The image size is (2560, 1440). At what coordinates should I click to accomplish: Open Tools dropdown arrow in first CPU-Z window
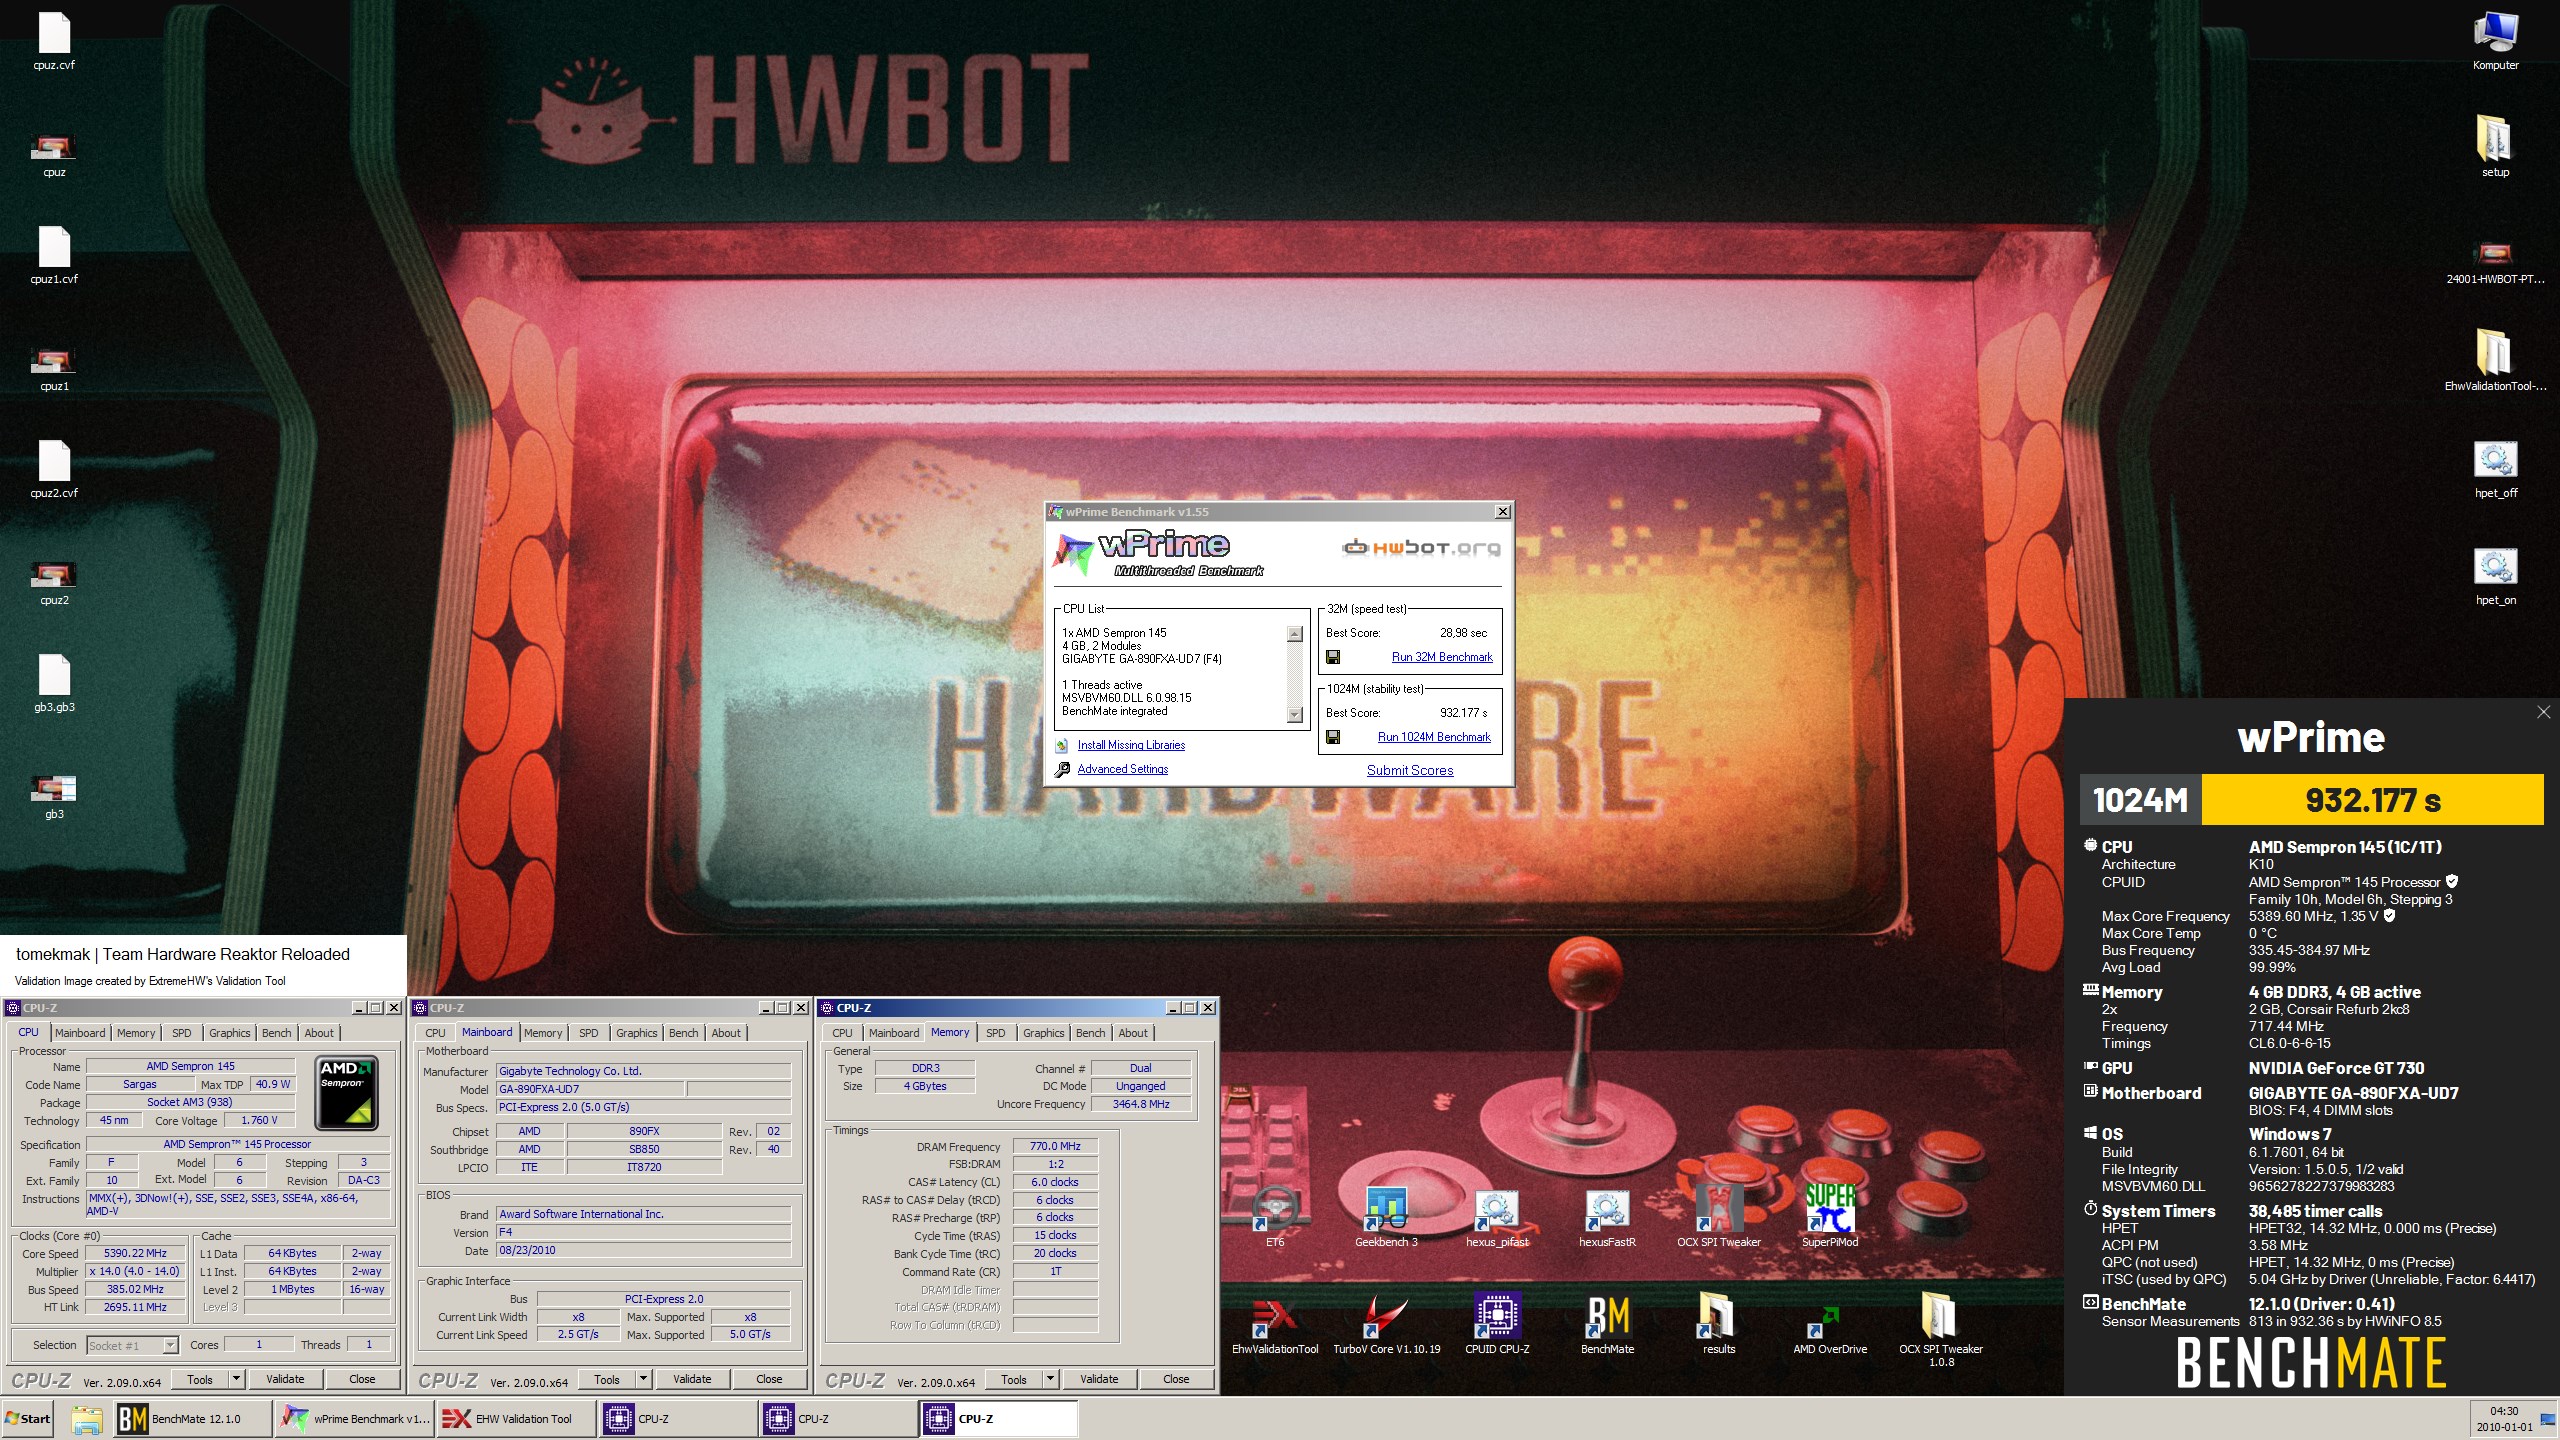[x=237, y=1379]
